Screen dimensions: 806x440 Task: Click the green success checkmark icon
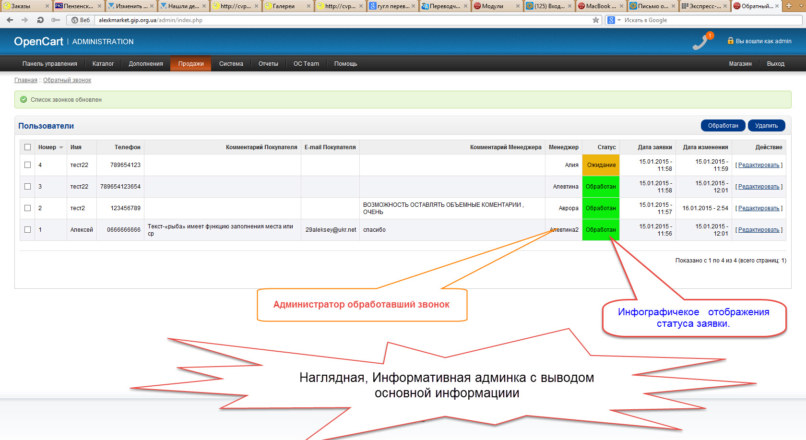point(22,99)
